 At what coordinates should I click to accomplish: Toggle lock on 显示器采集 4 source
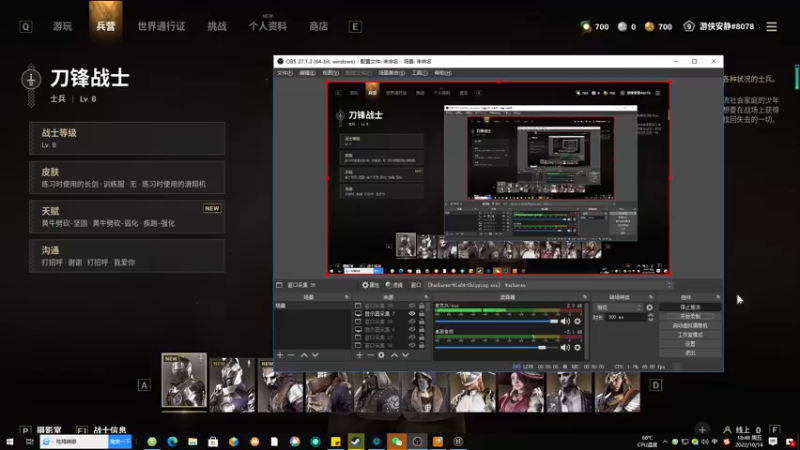(422, 330)
